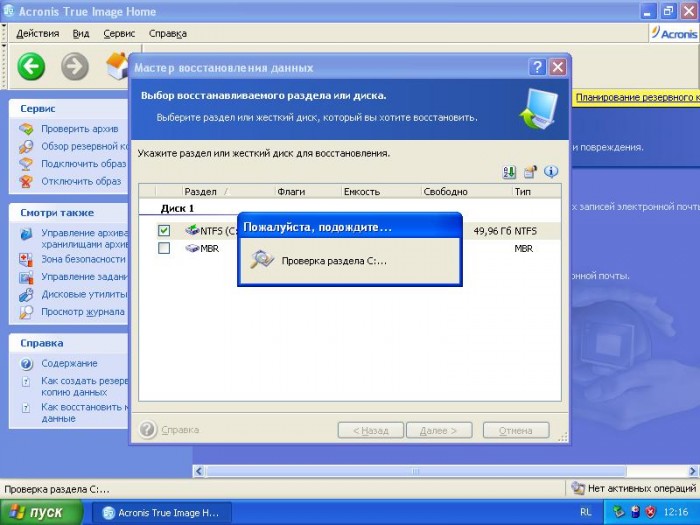700x525 pixels.
Task: Open Планирование резервного link in main window
Action: [638, 97]
